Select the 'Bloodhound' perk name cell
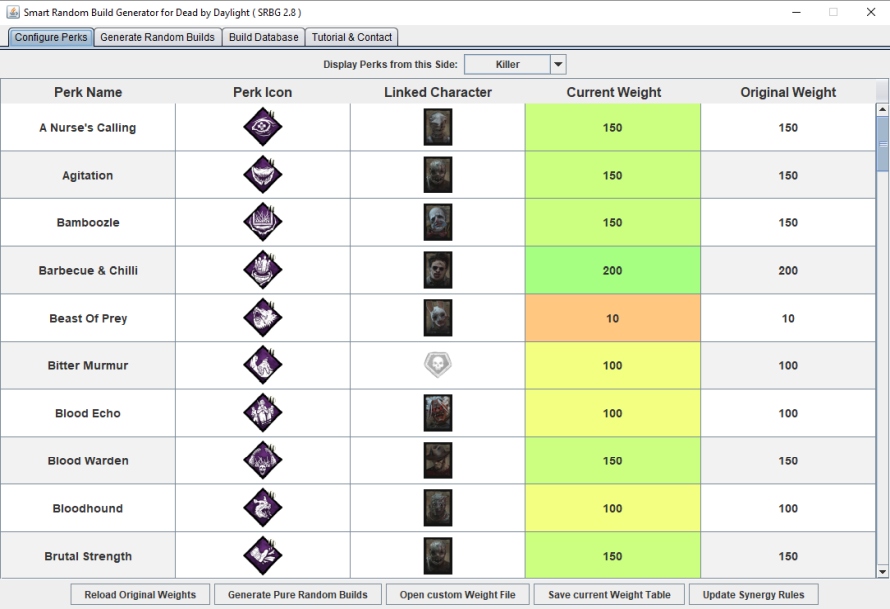Screen dimensions: 890x609 click(88, 508)
